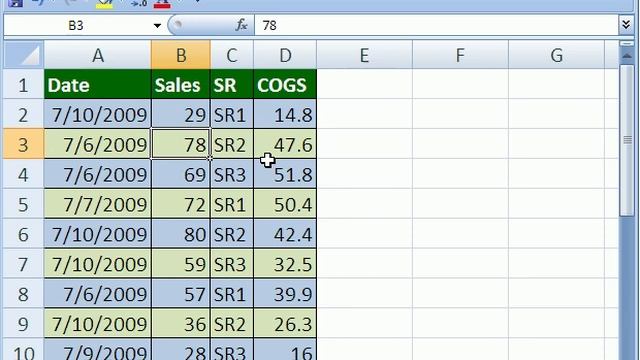Click the Sales value 80

[181, 233]
